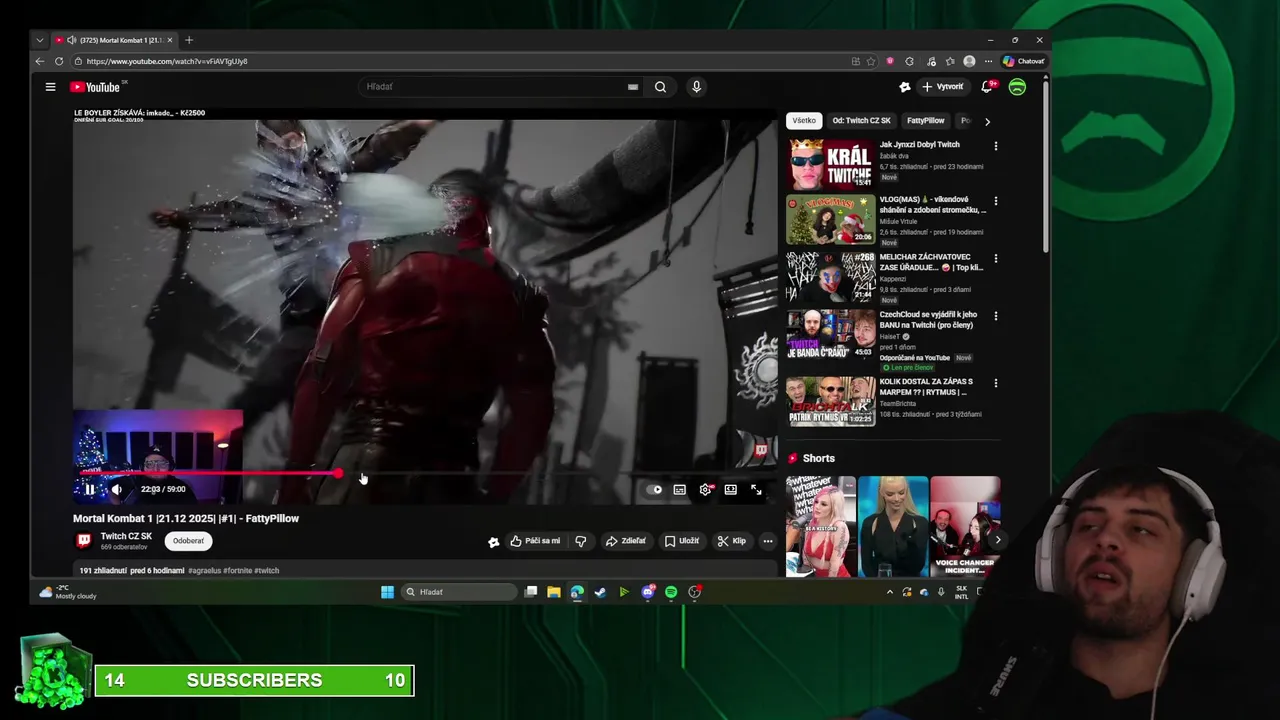Save the video with Uložiť

click(x=682, y=541)
